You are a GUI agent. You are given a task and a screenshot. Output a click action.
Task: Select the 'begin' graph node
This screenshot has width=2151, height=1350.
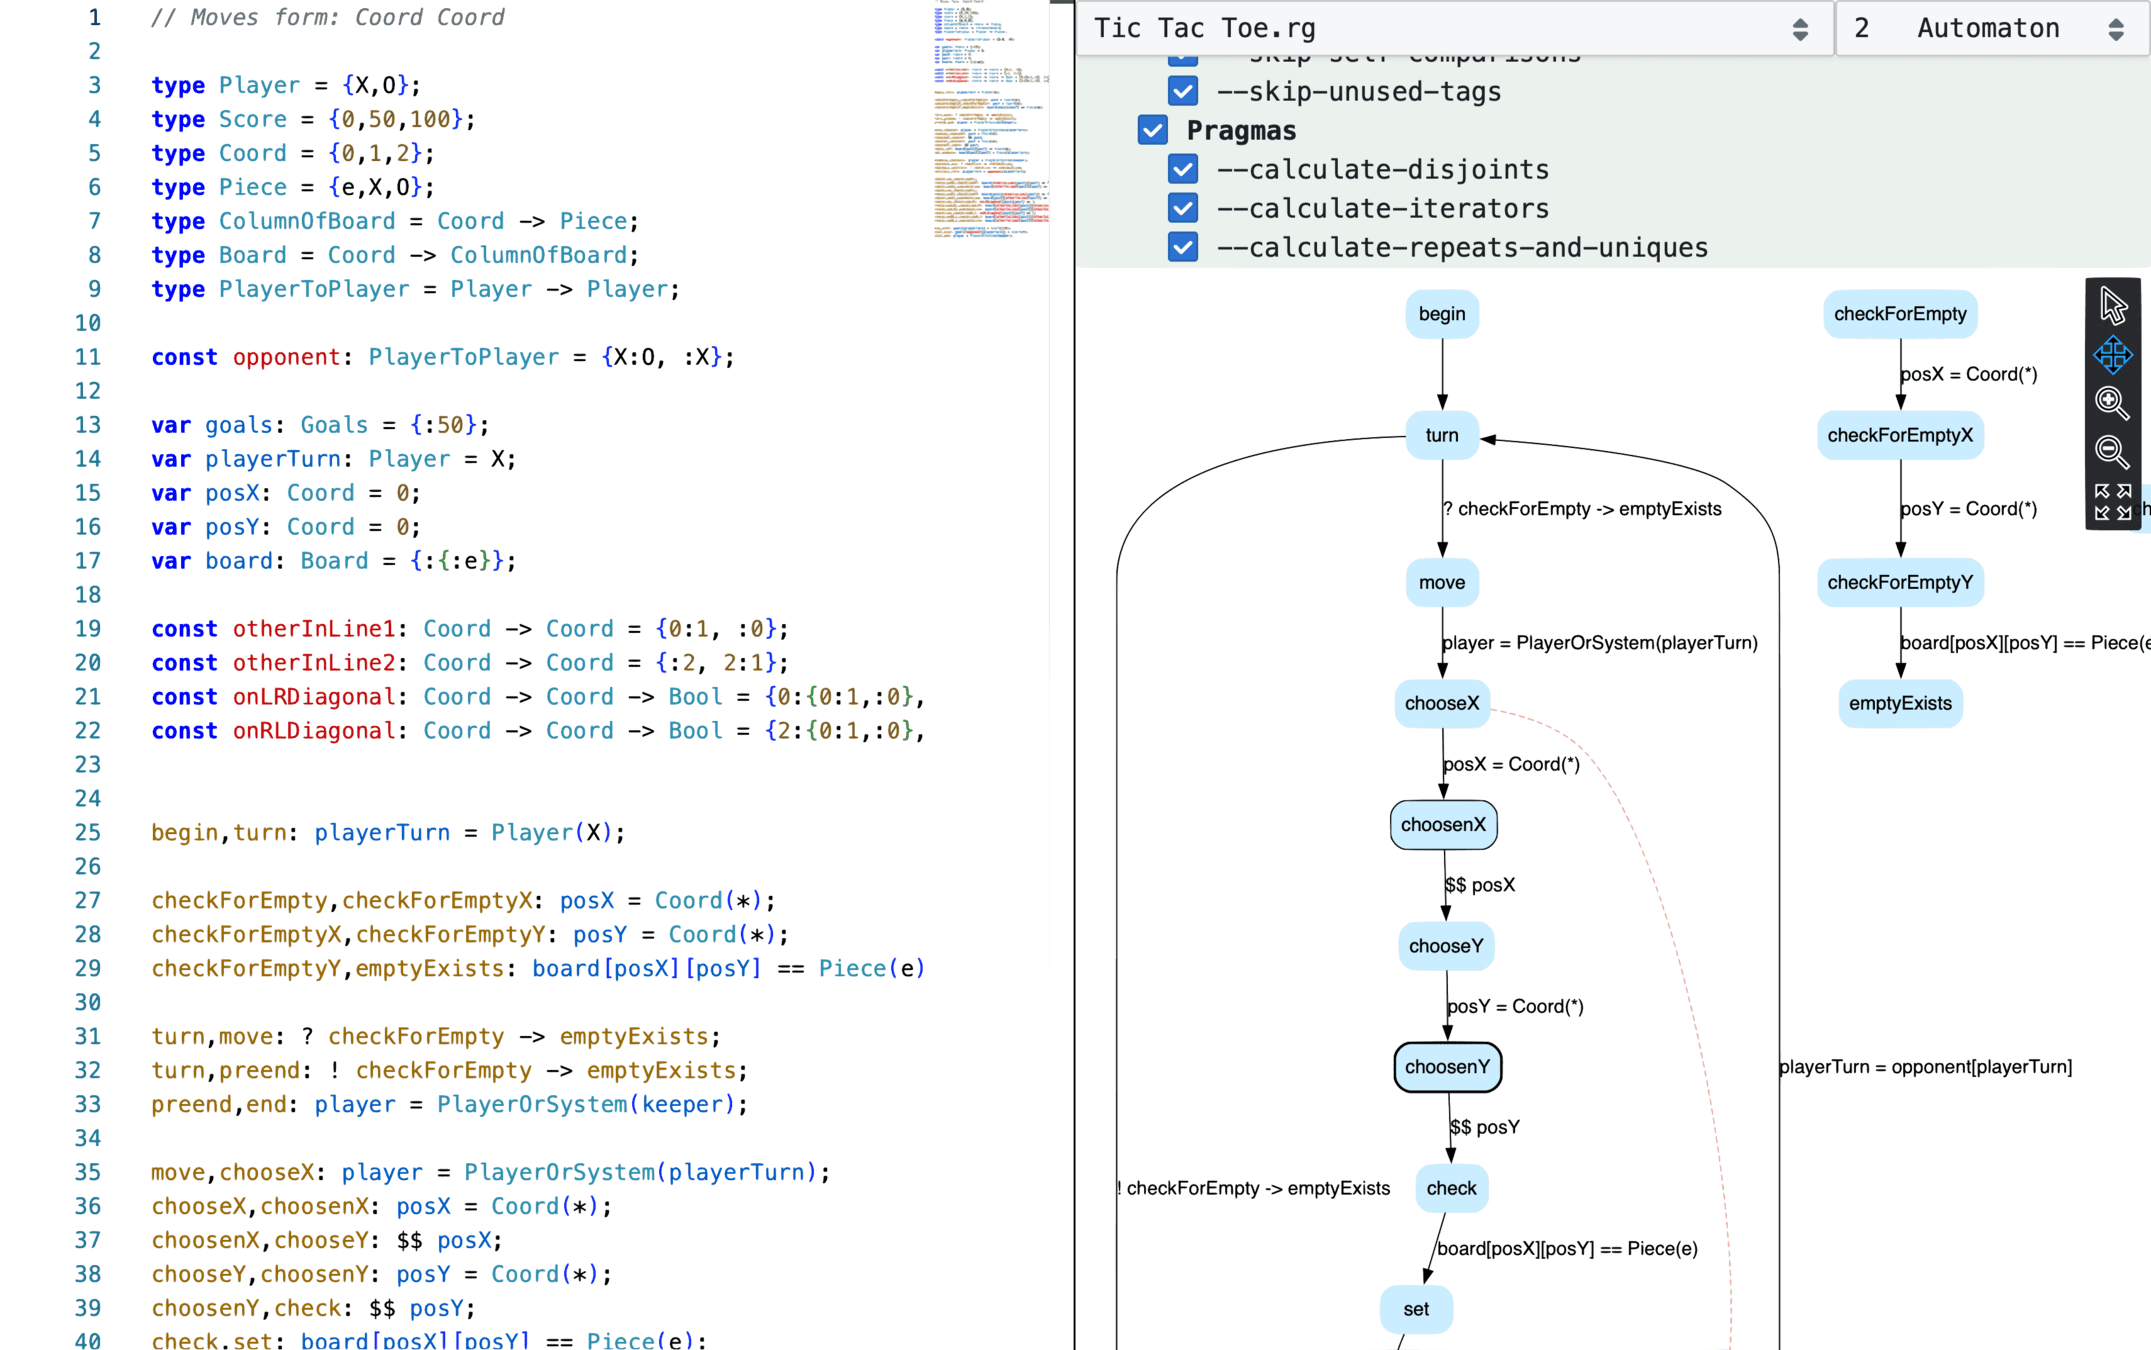coord(1441,314)
